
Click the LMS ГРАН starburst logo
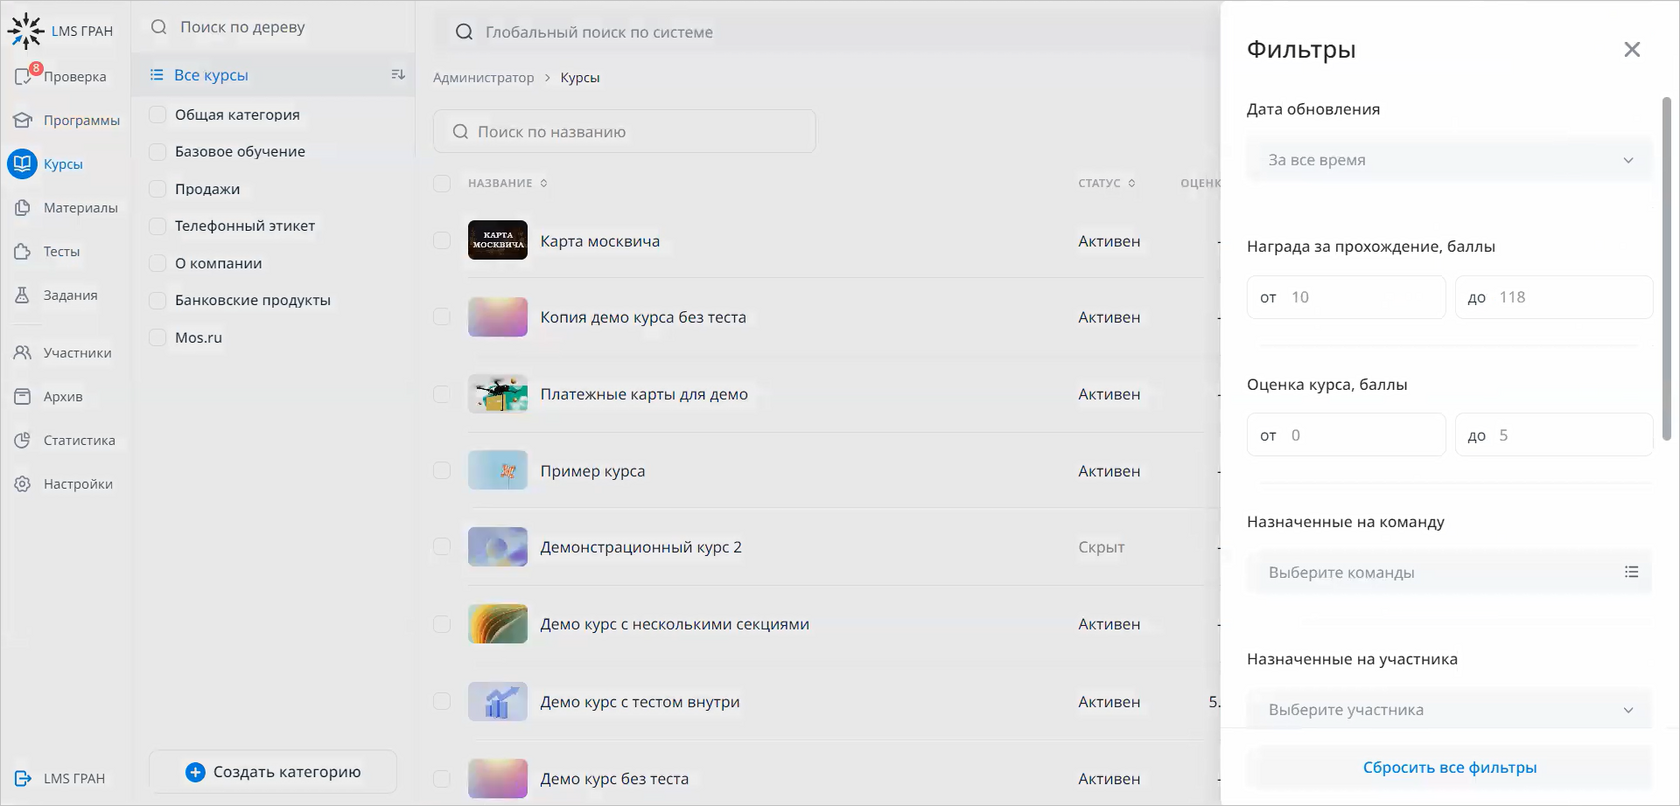(x=26, y=31)
